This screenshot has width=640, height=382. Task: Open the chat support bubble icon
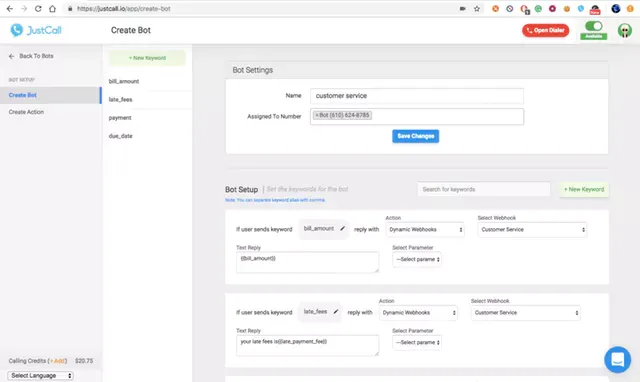(x=618, y=360)
